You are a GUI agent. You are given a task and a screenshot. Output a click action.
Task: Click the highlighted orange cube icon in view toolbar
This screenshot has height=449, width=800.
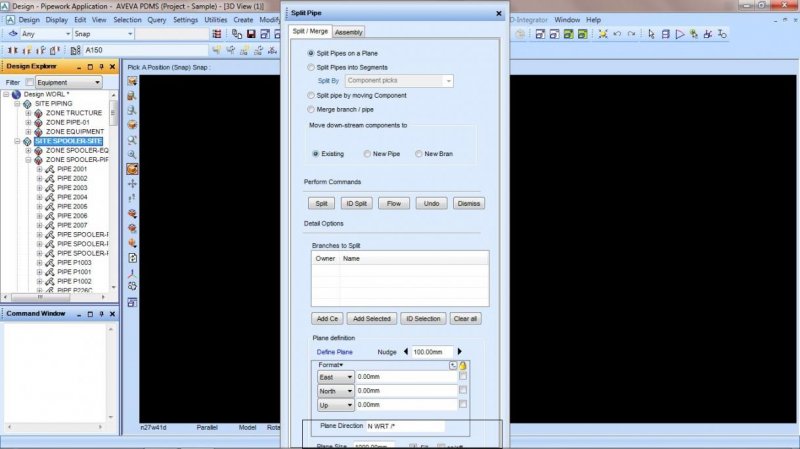click(x=132, y=169)
